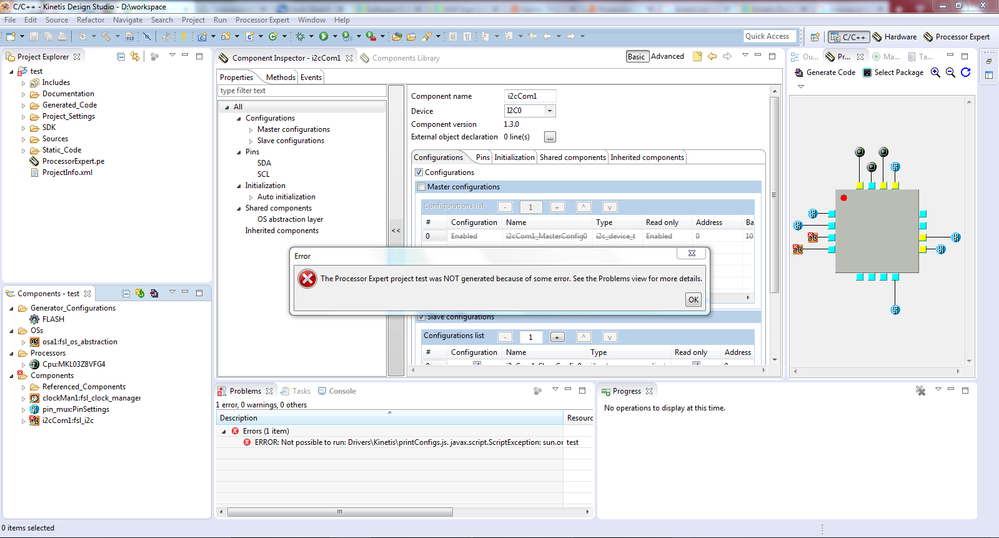The image size is (999, 538).
Task: Click the New project toolbar icon
Action: (x=11, y=37)
